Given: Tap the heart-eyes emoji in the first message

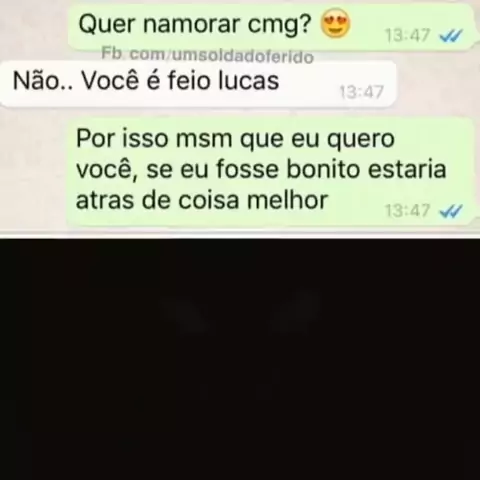Looking at the screenshot, I should pyautogui.click(x=335, y=24).
